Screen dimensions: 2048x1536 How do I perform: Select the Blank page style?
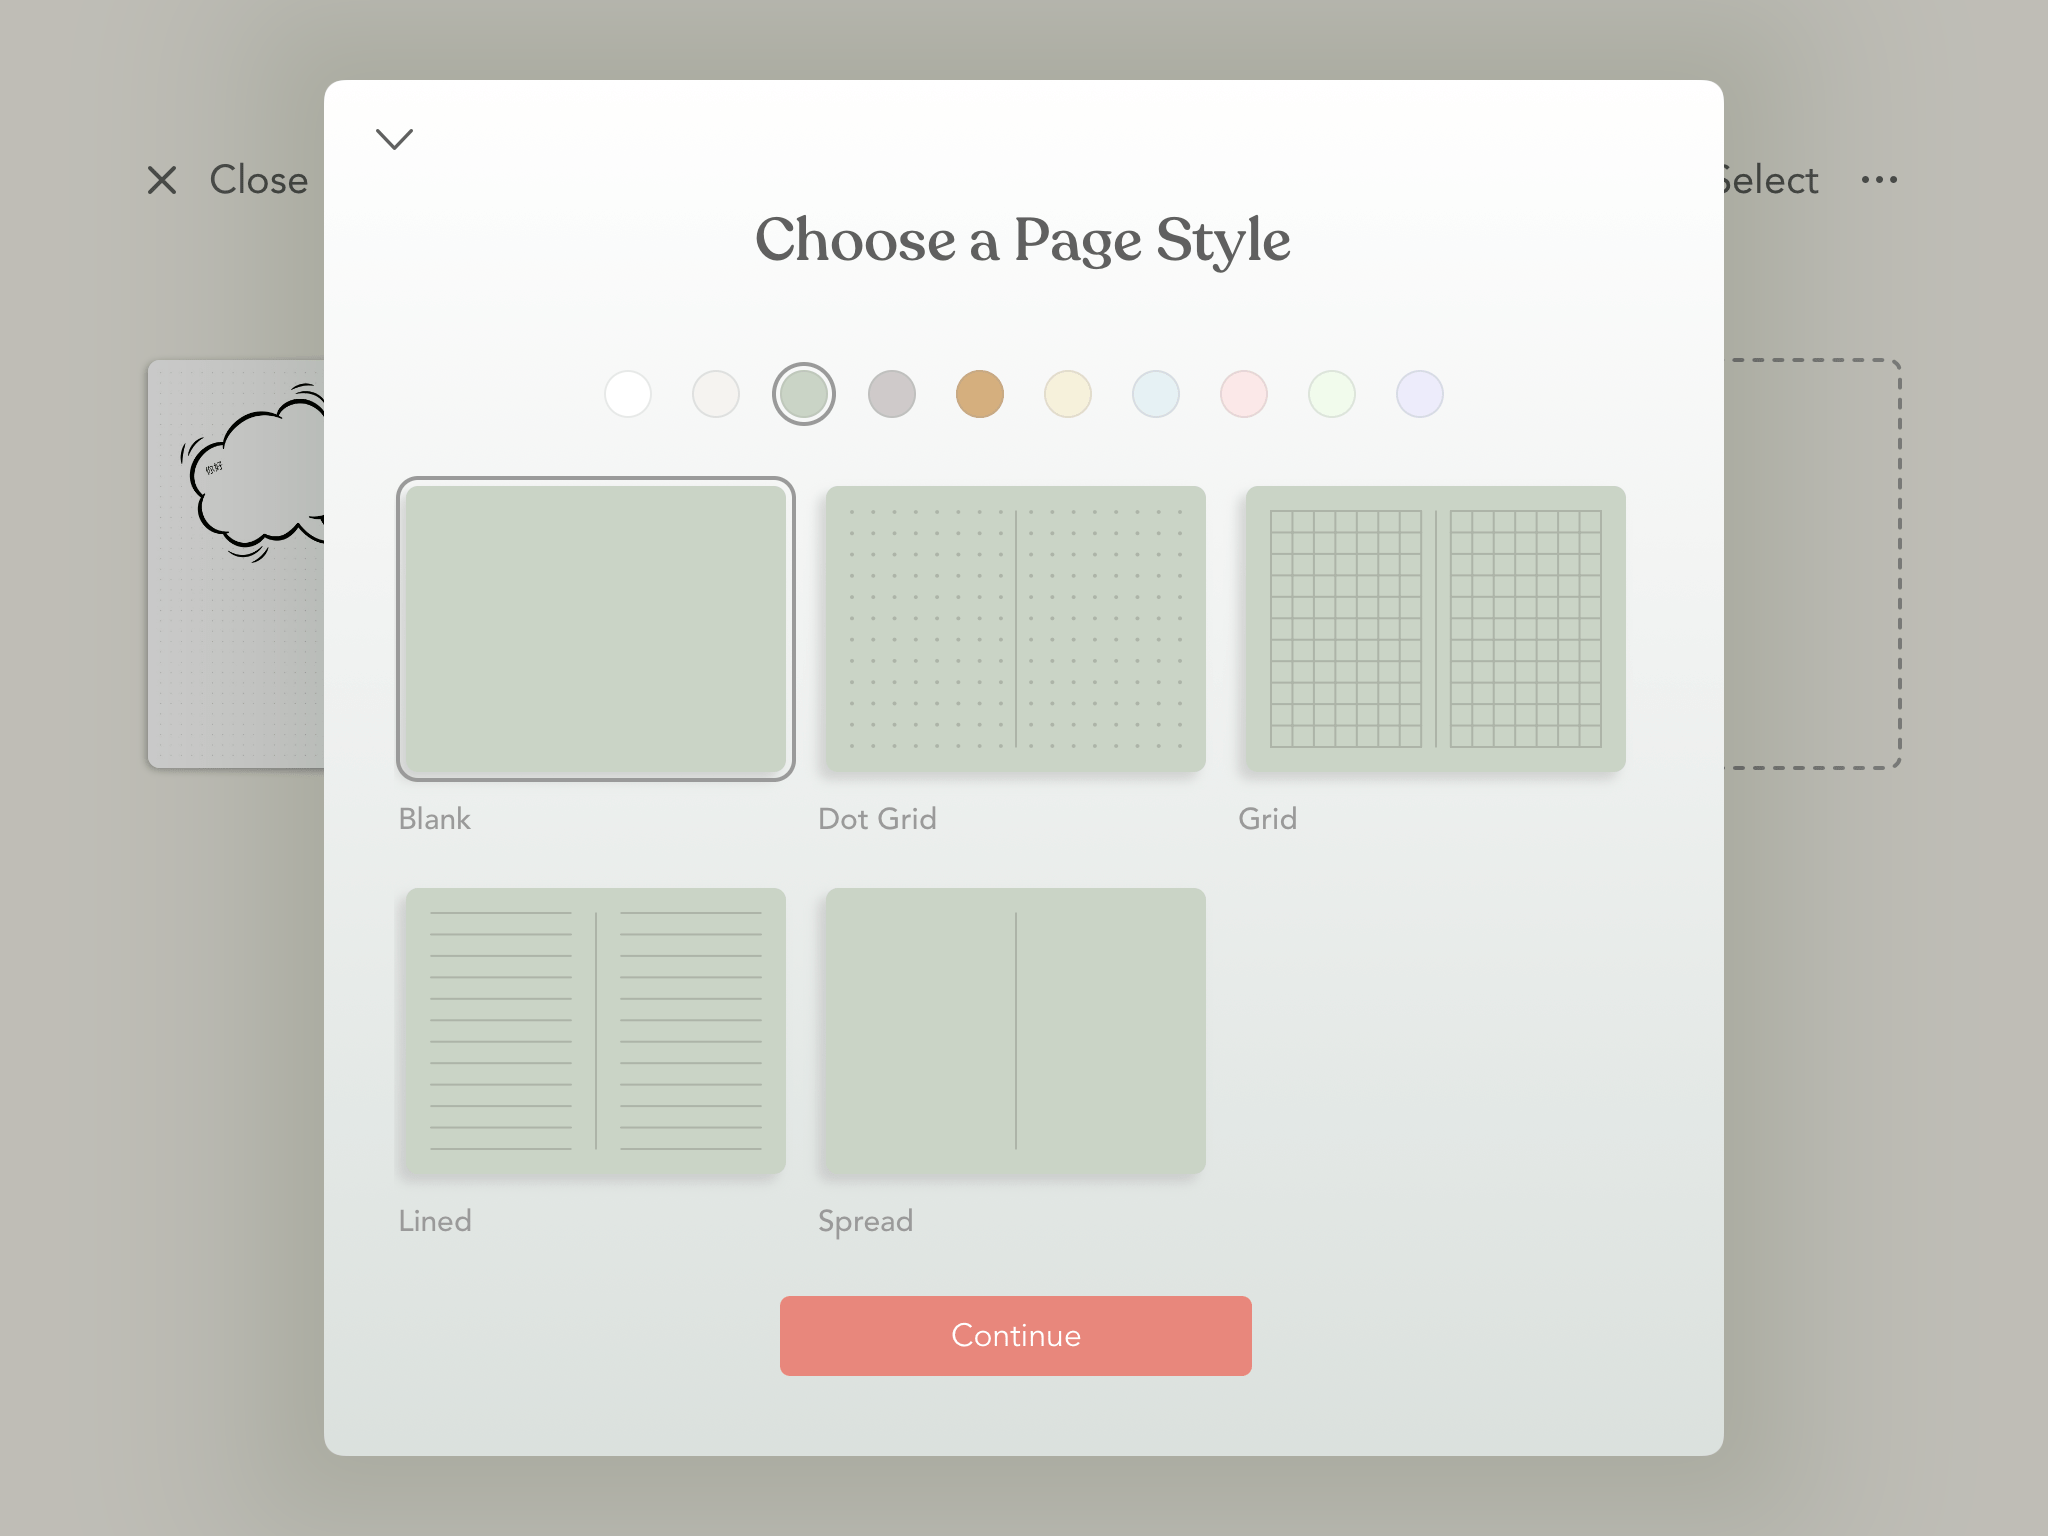click(596, 629)
